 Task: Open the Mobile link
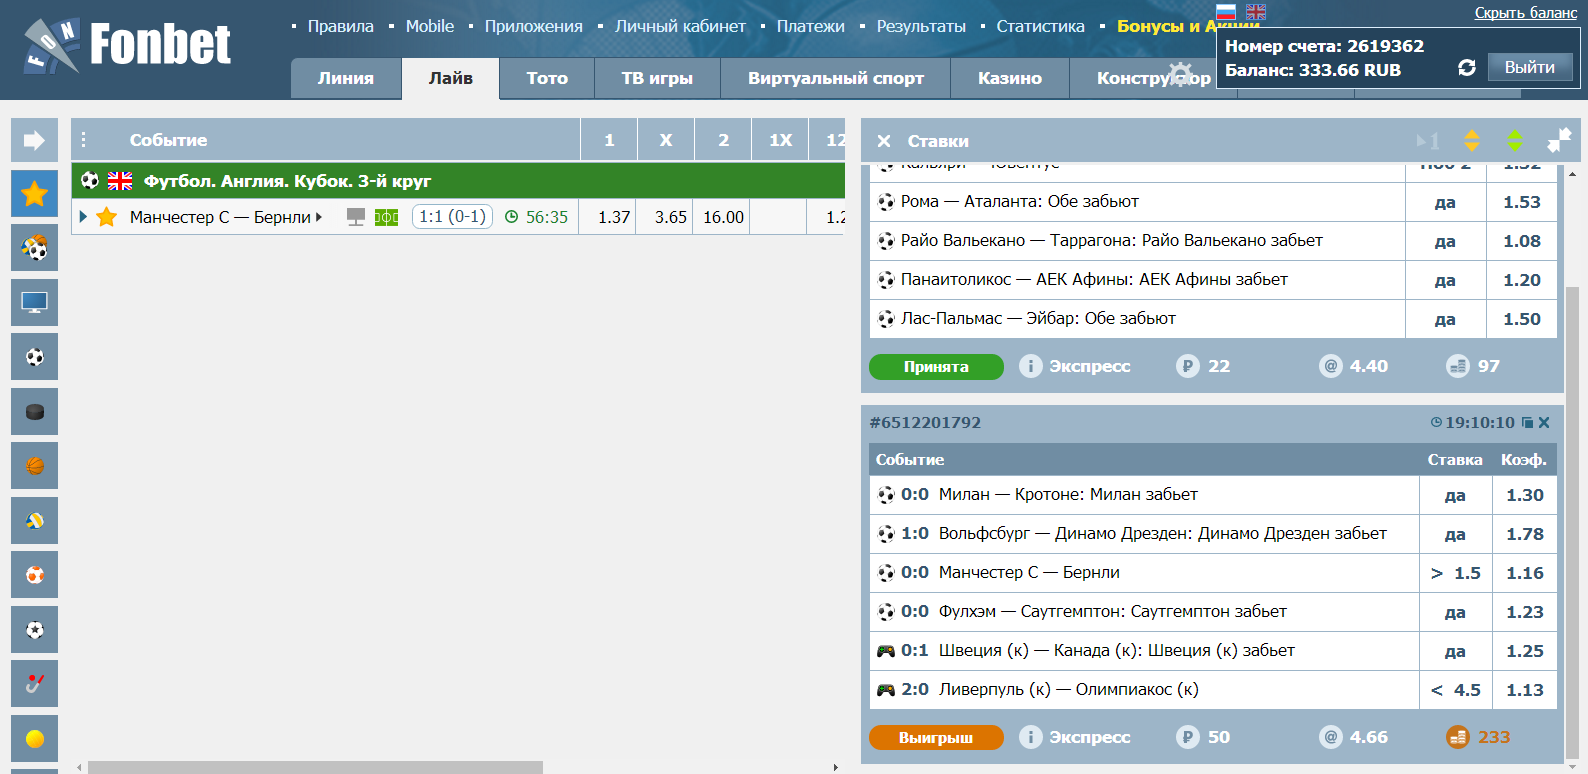[x=430, y=26]
